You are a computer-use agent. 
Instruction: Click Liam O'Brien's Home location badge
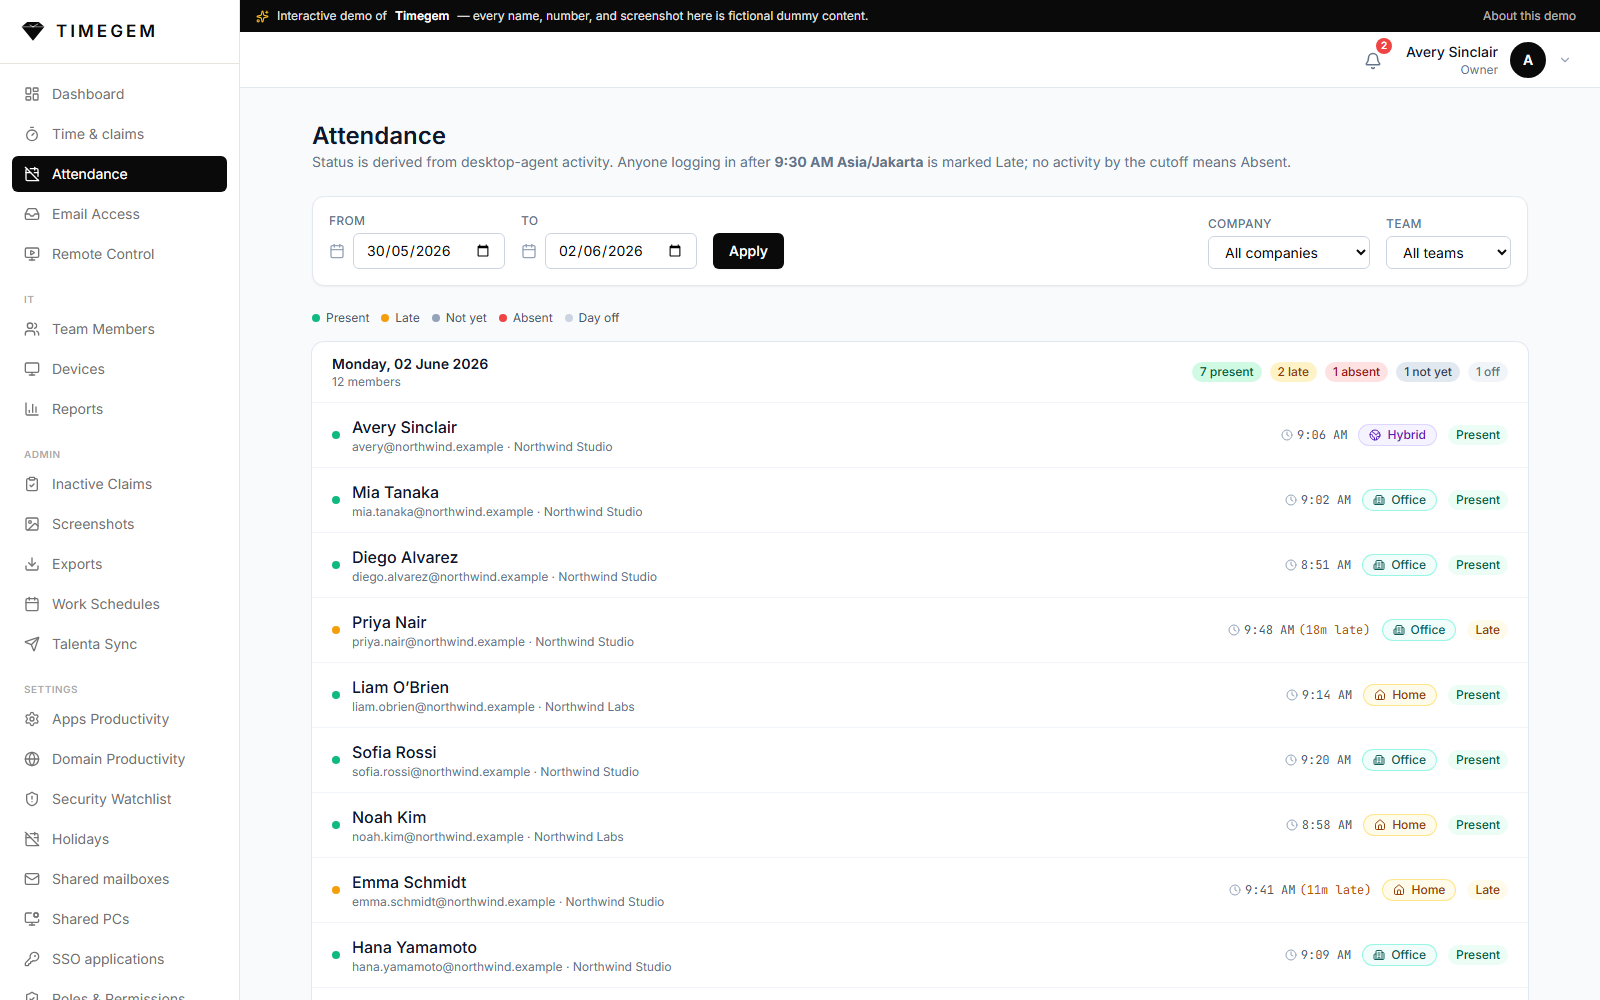point(1400,695)
